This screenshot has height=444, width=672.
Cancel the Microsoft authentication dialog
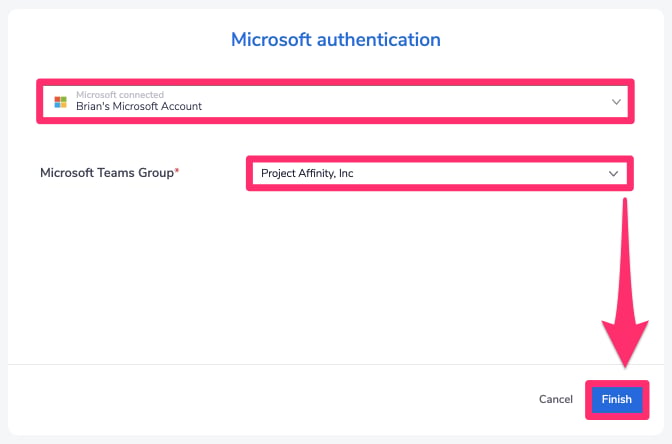pos(555,399)
